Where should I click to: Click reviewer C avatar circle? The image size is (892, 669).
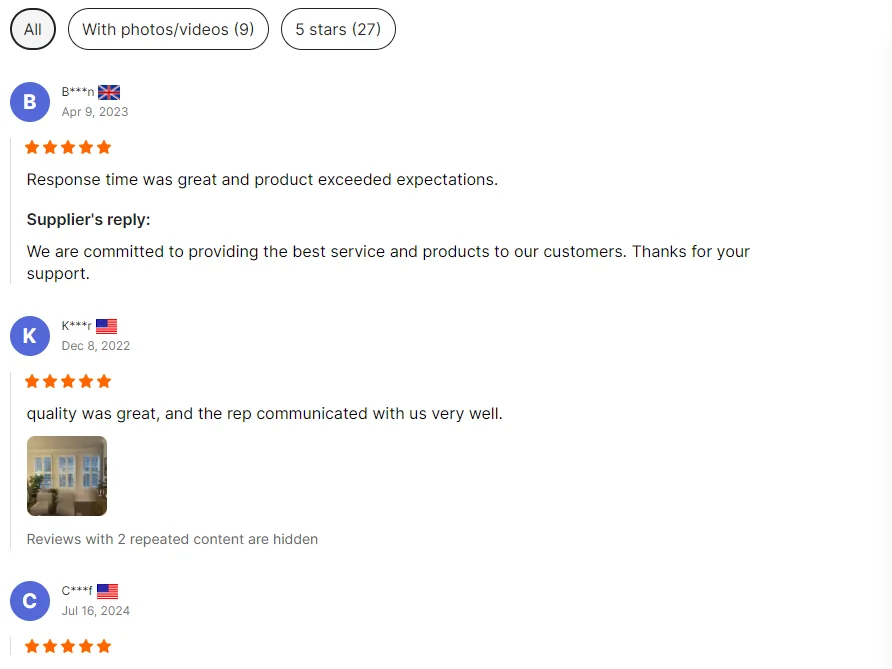tap(30, 601)
